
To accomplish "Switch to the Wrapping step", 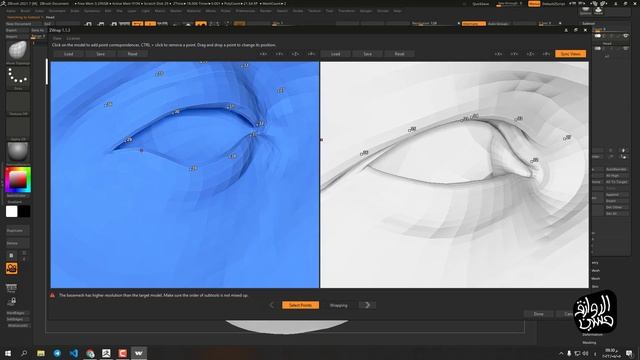I will pos(338,305).
